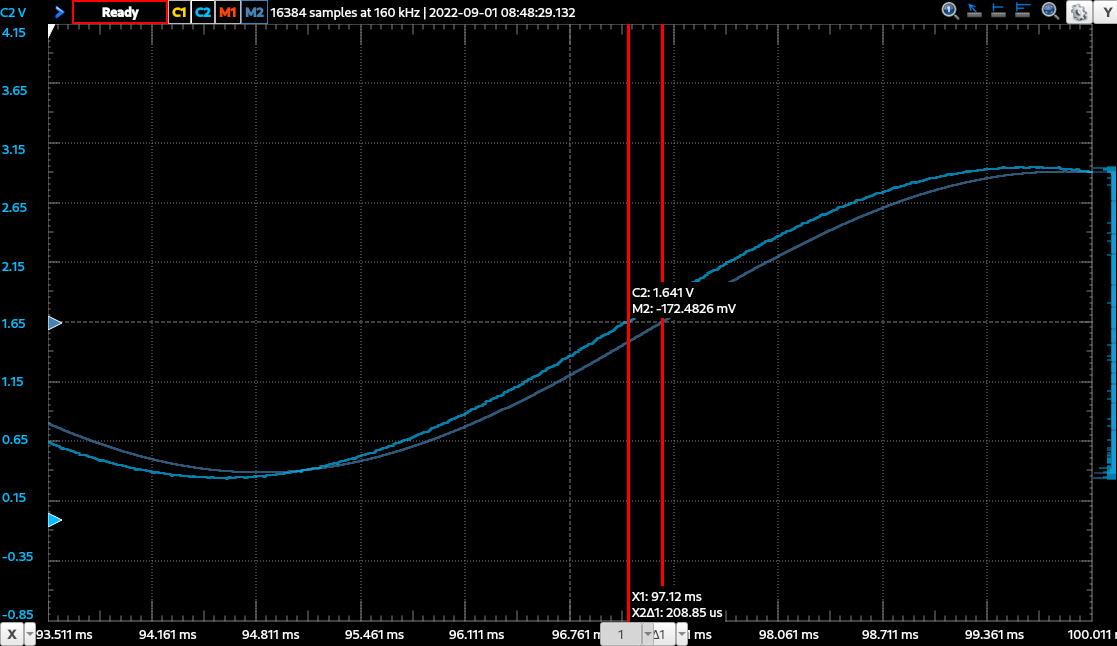Viewport: 1117px width, 646px height.
Task: Click the 3.65 voltage axis label
Action: (14, 90)
